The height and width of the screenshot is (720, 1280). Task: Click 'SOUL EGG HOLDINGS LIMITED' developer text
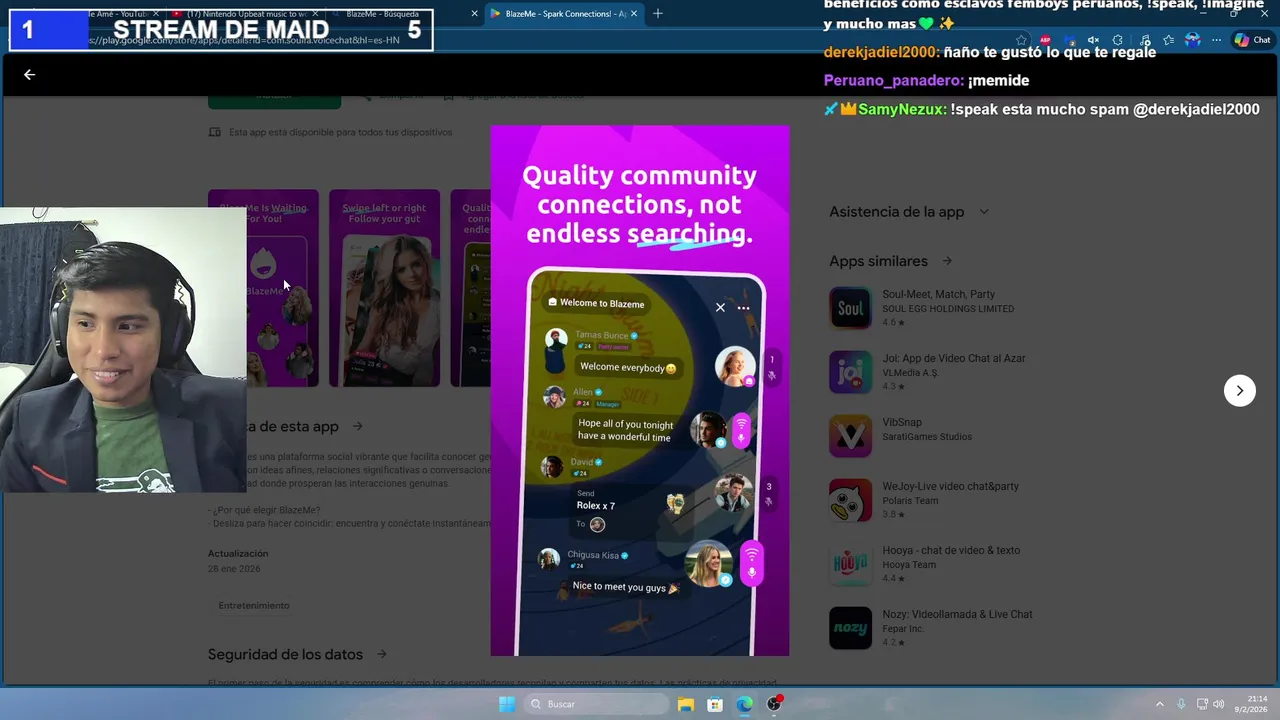coord(948,309)
